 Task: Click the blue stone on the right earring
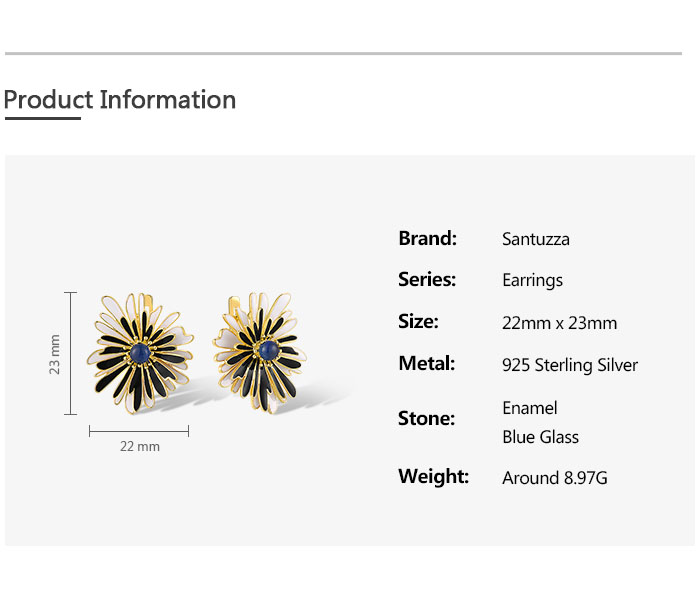[x=268, y=349]
